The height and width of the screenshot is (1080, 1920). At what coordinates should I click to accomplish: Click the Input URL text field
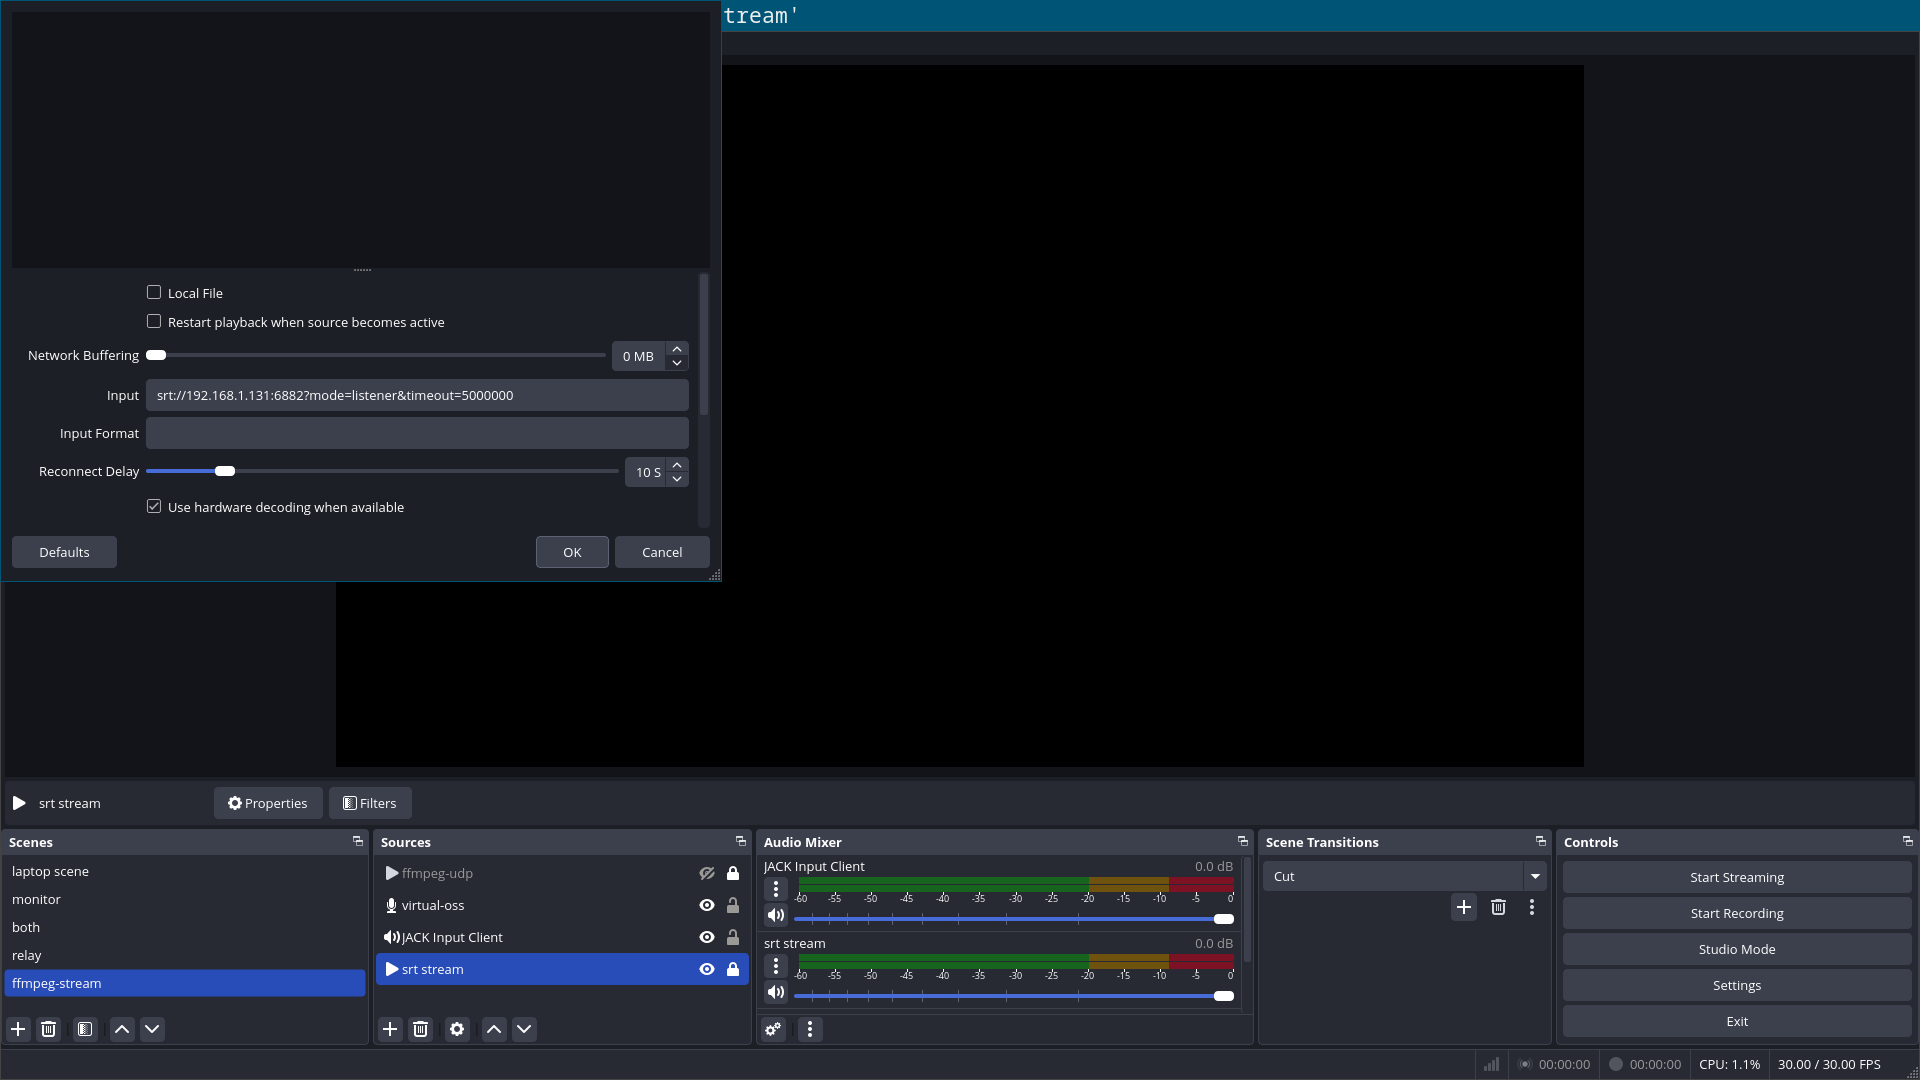(417, 396)
